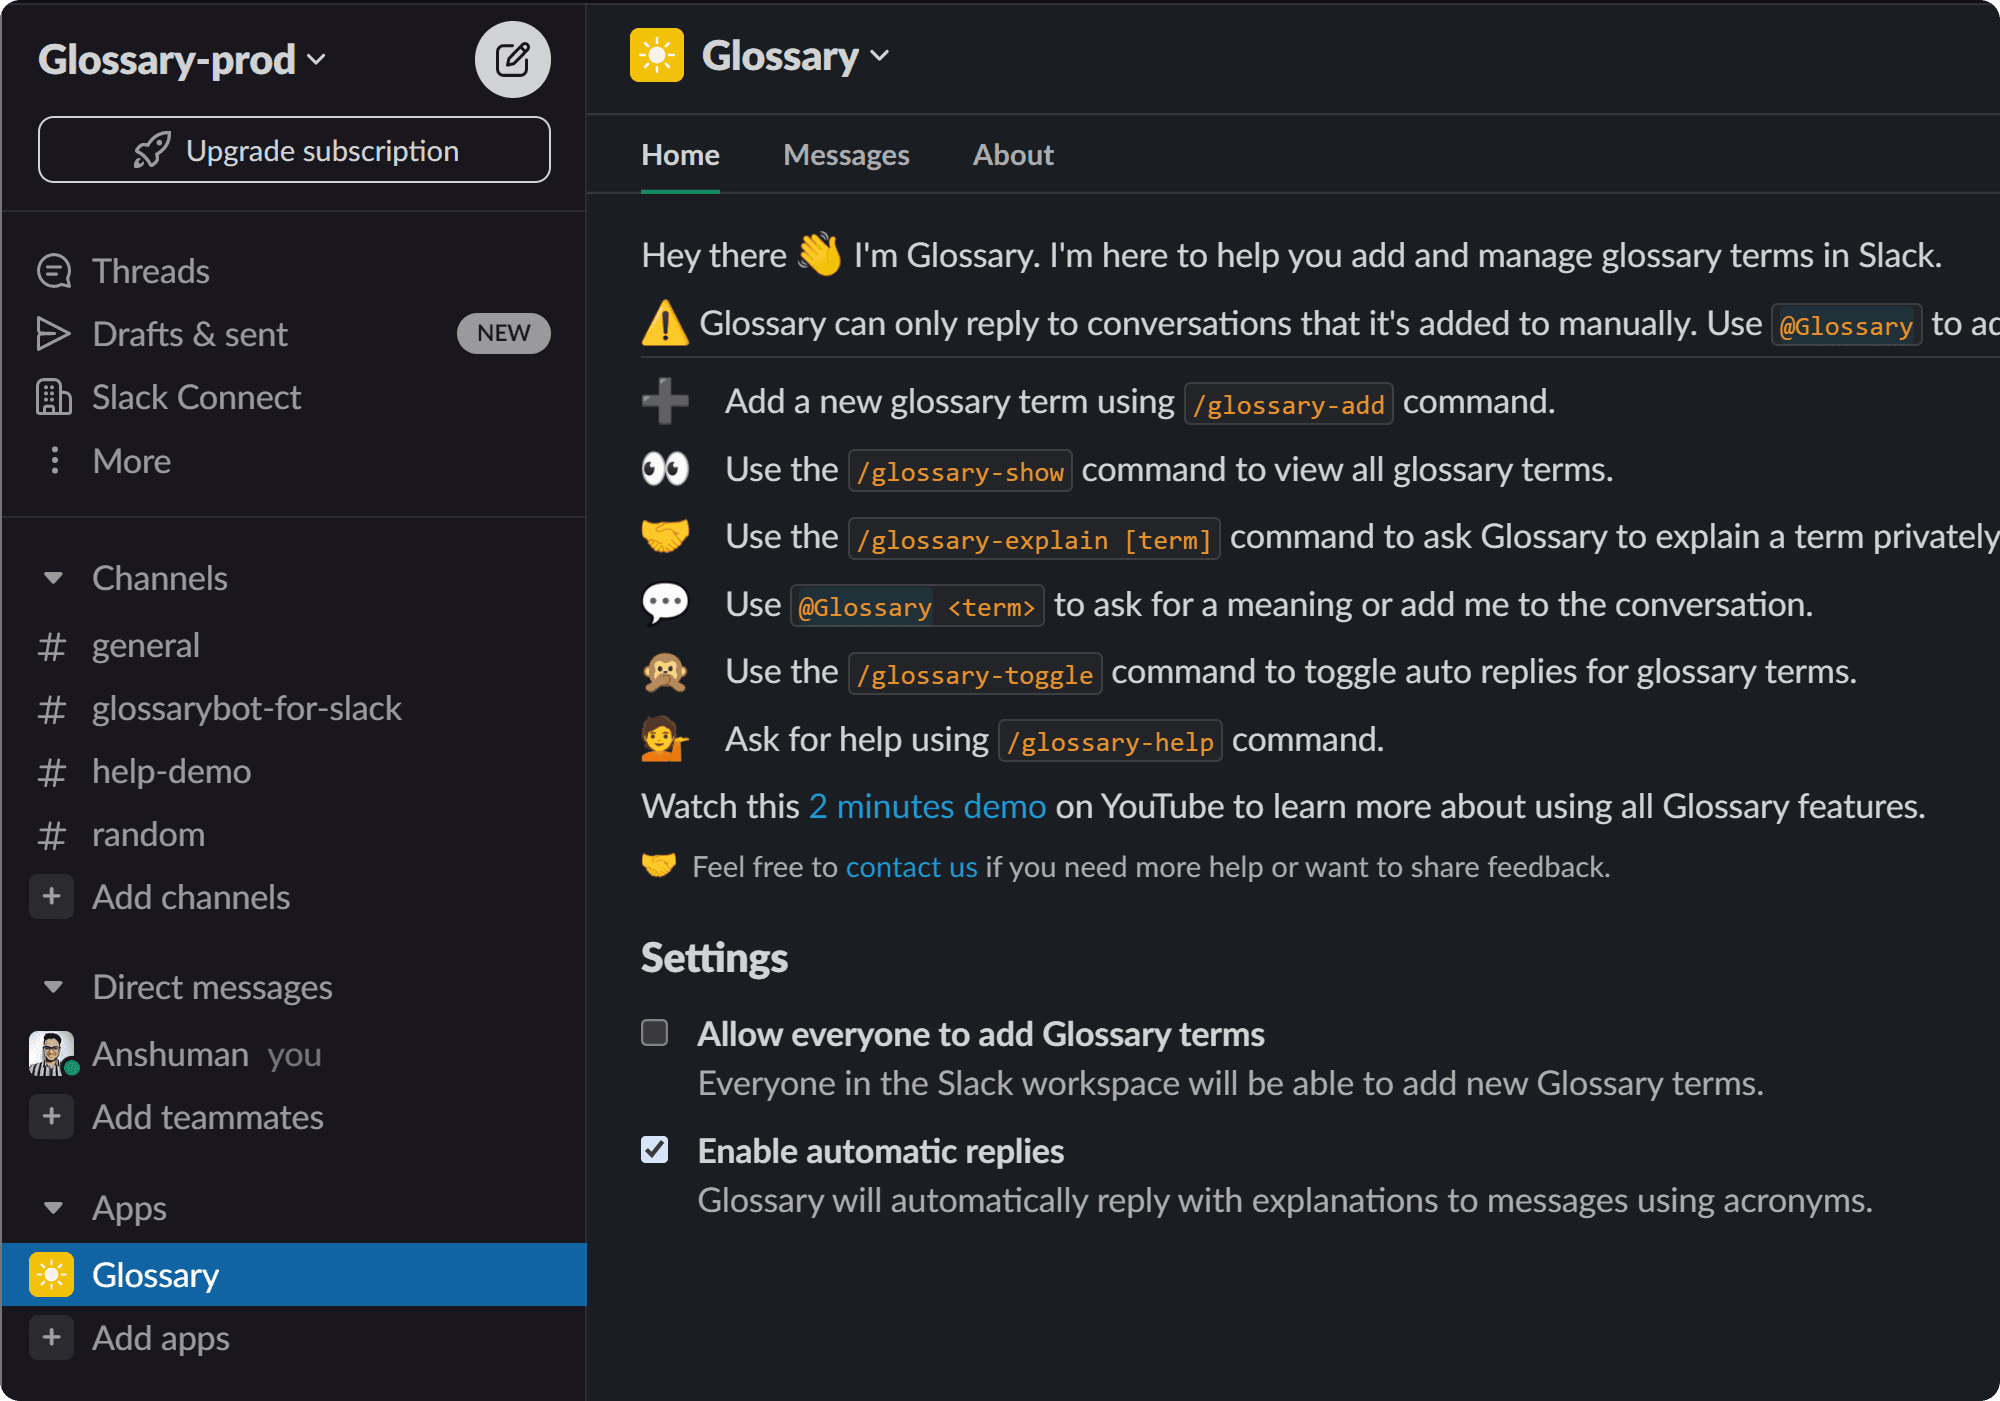Select the Glossary app sun icon
This screenshot has width=2000, height=1401.
51,1274
